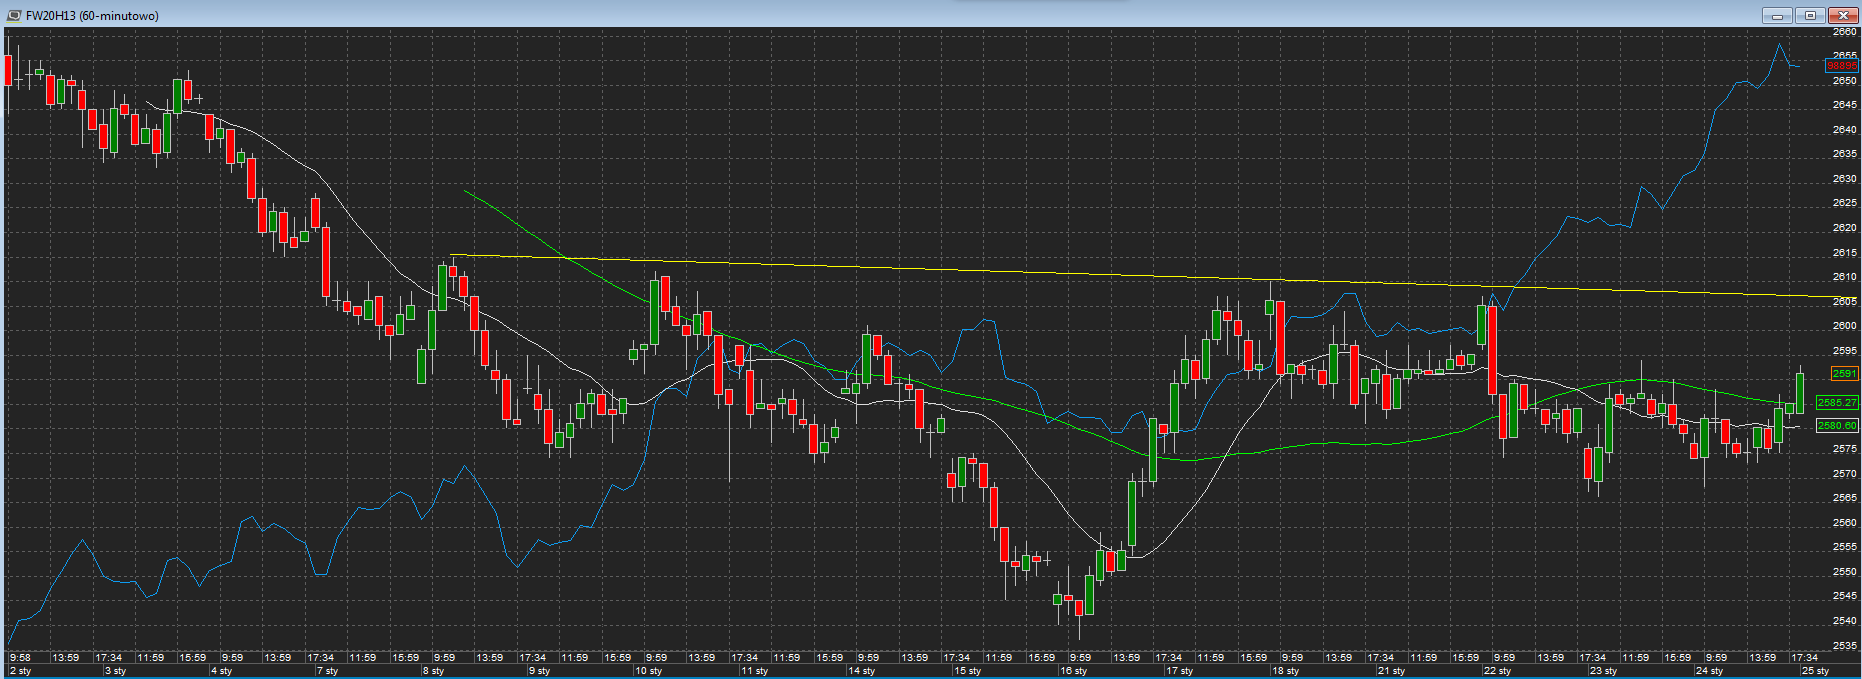Minimize the FW20H13 chart window
This screenshot has height=679, width=1862.
(1778, 15)
